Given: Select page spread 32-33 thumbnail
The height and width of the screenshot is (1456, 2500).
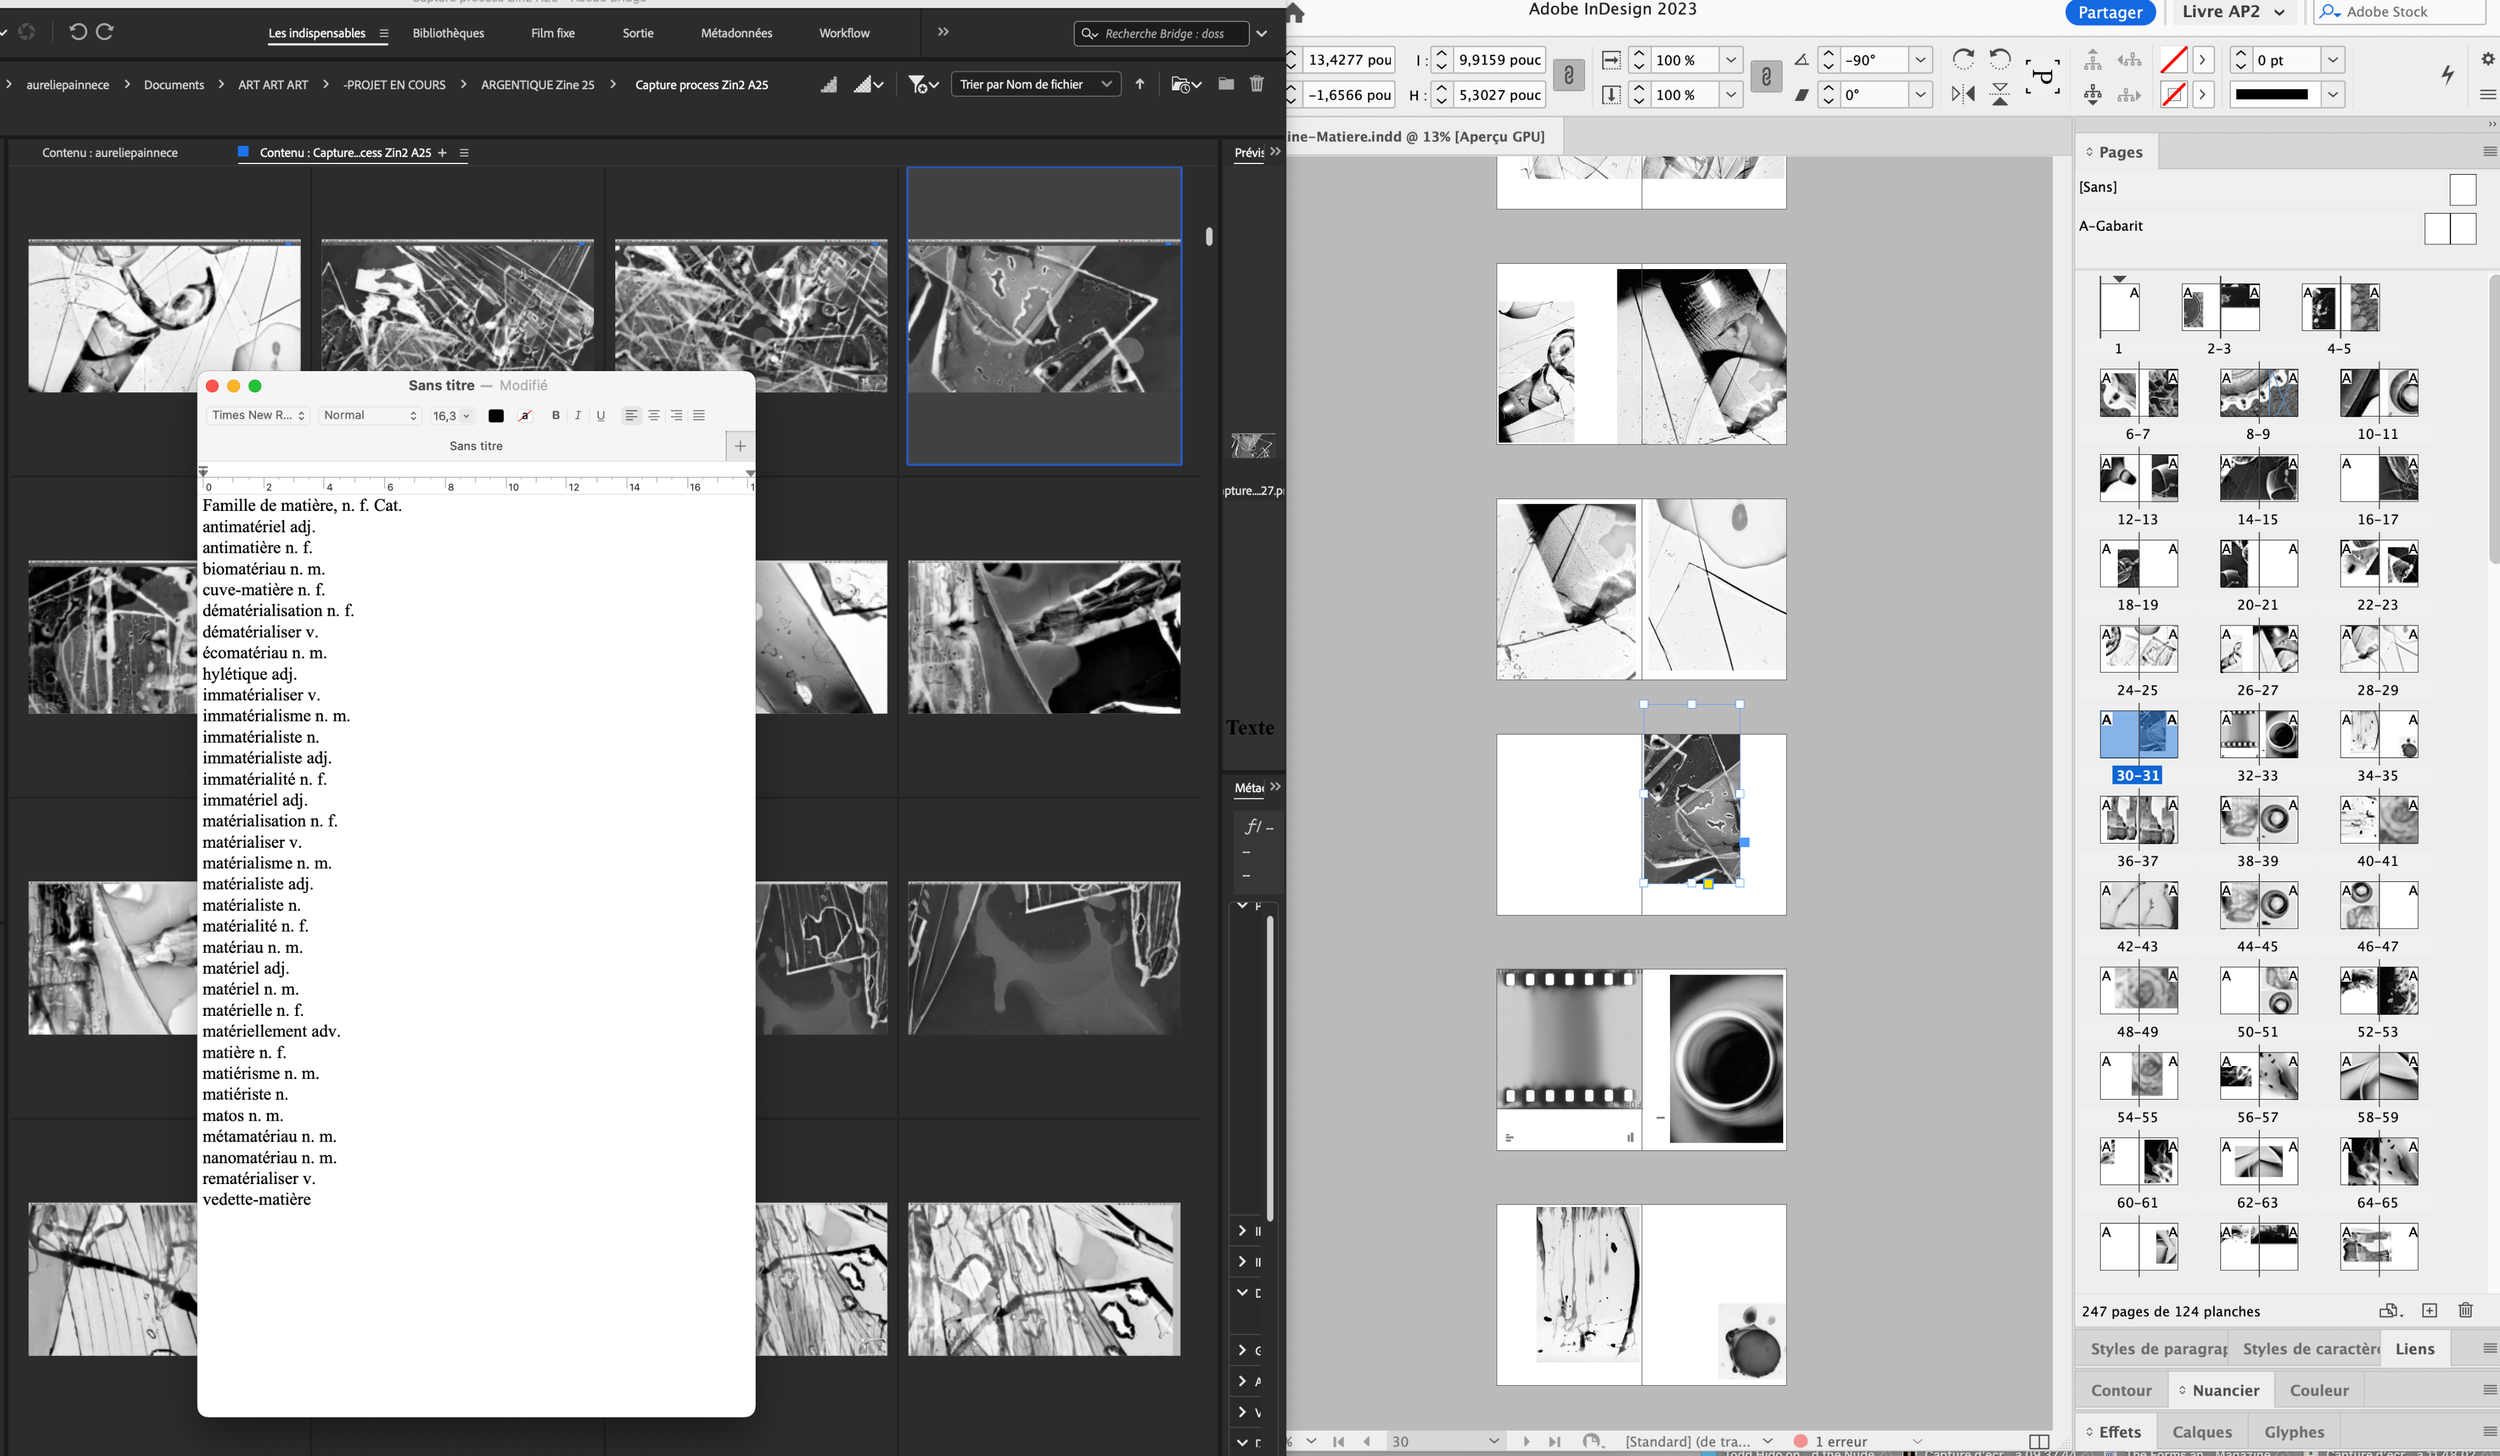Looking at the screenshot, I should [2257, 735].
